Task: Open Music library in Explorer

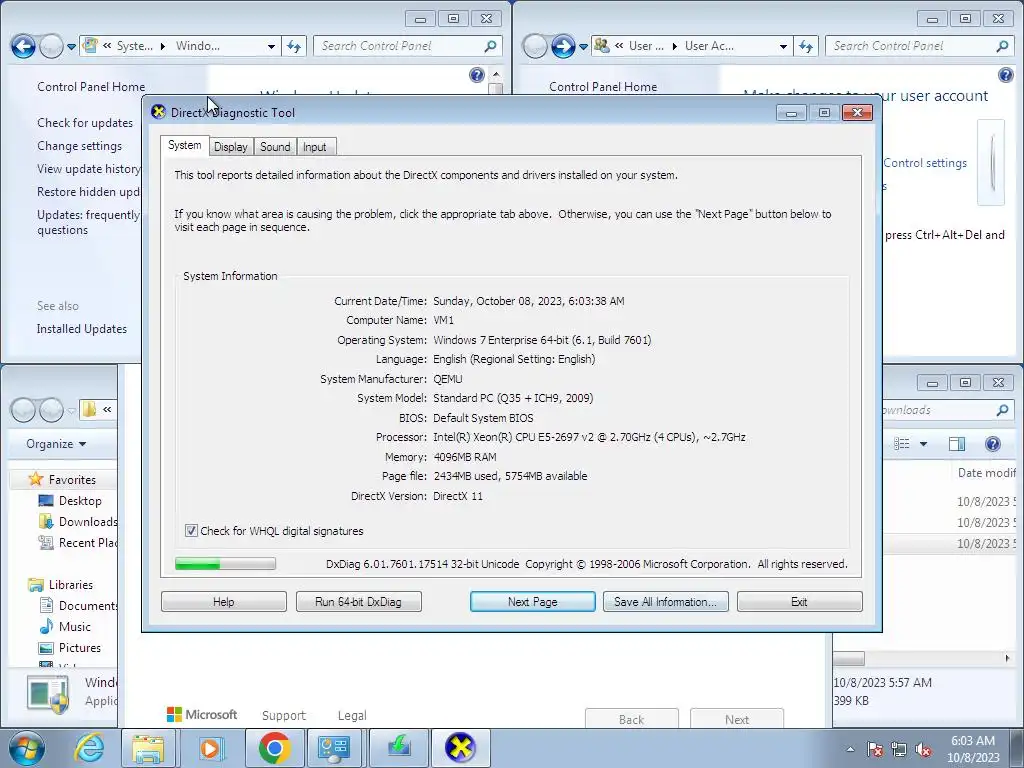Action: (x=74, y=626)
